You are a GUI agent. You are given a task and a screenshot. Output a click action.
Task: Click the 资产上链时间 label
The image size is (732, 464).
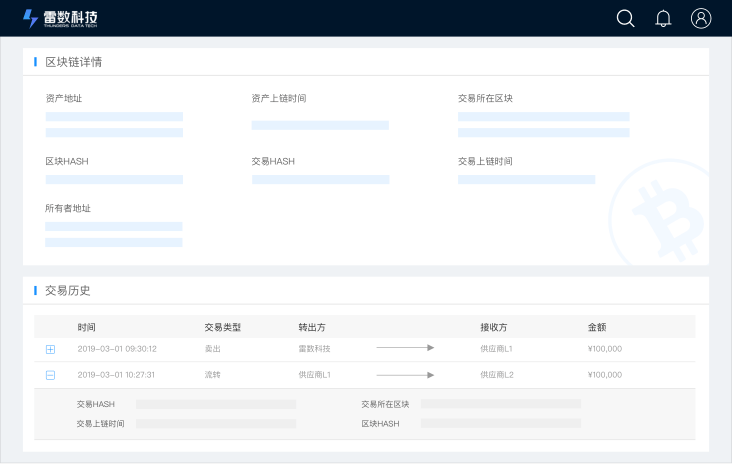tap(279, 98)
